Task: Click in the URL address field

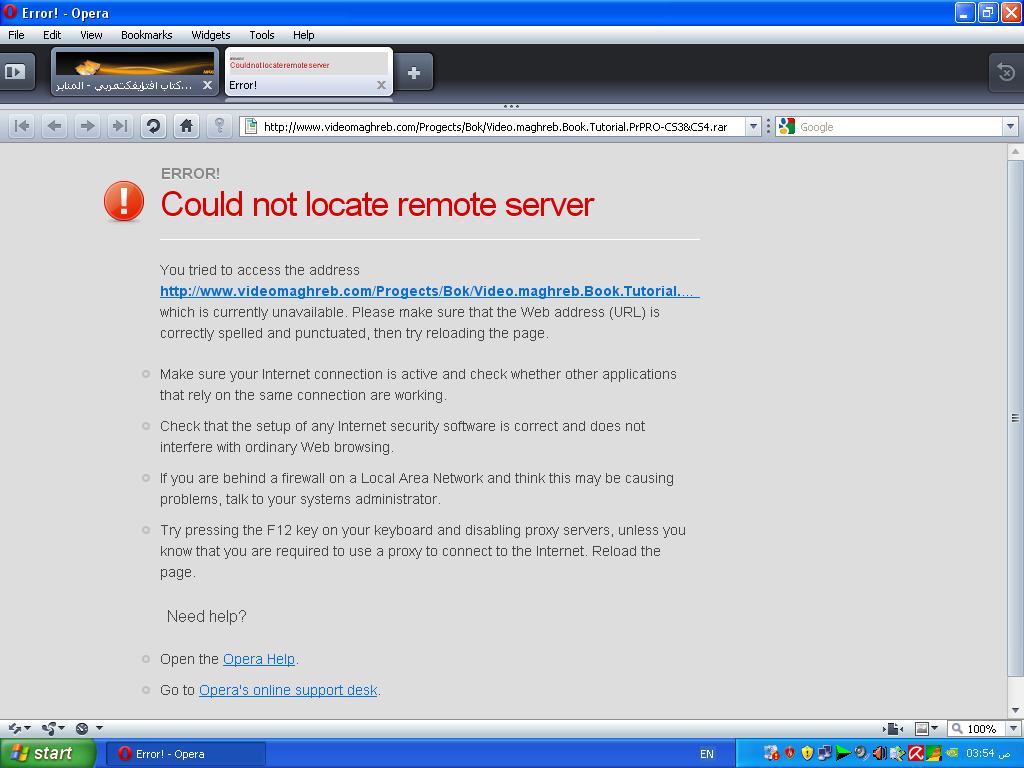Action: coord(501,127)
